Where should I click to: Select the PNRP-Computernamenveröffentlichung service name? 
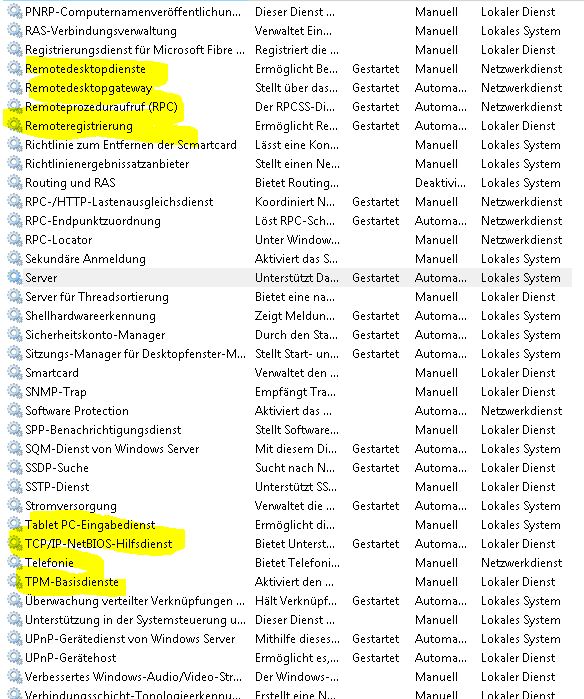coord(133,12)
